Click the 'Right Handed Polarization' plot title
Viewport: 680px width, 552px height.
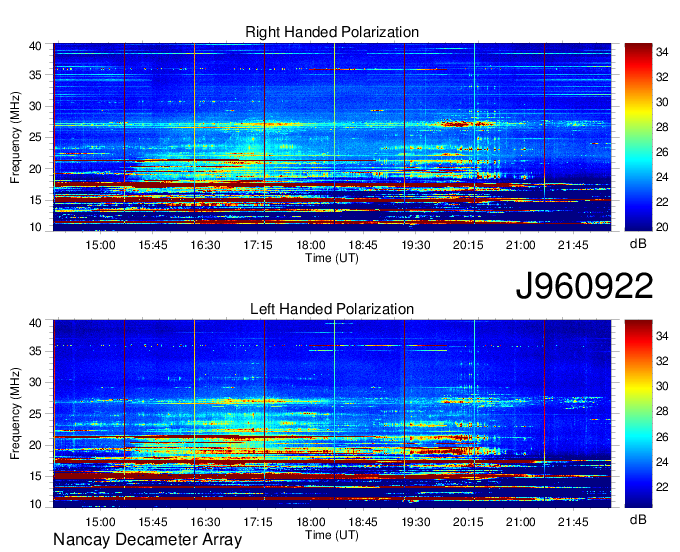(x=332, y=32)
